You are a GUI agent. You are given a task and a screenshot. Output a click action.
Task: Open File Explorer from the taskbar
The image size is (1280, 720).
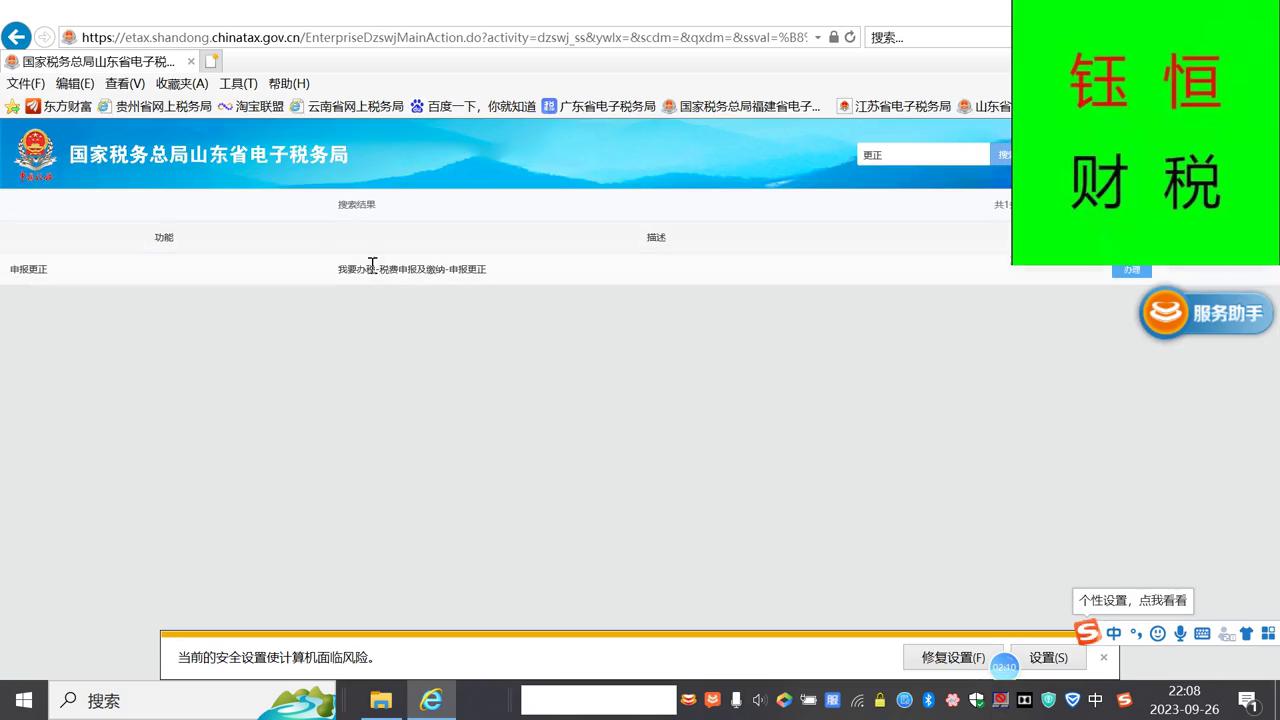point(381,700)
